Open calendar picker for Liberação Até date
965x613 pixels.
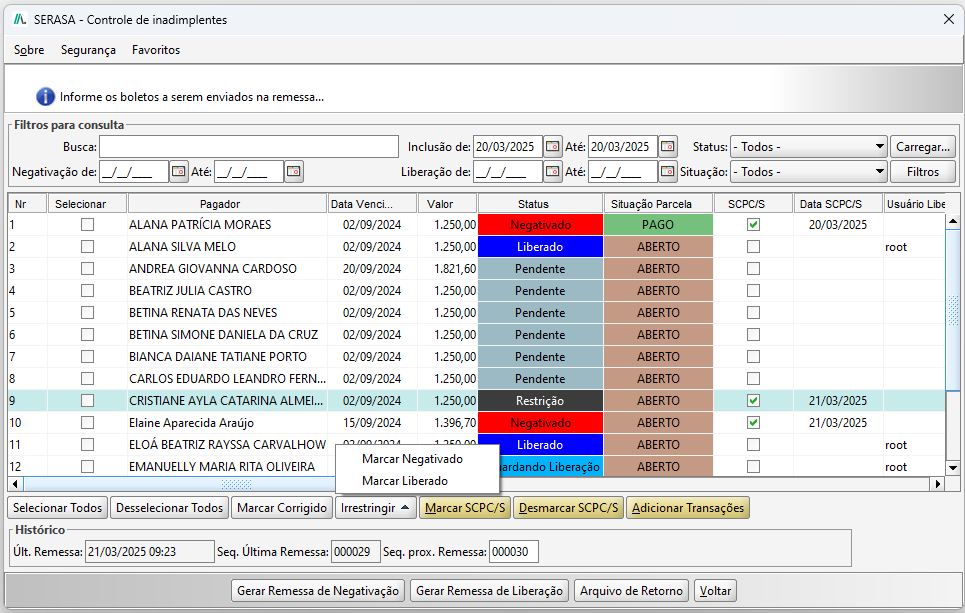[x=667, y=171]
